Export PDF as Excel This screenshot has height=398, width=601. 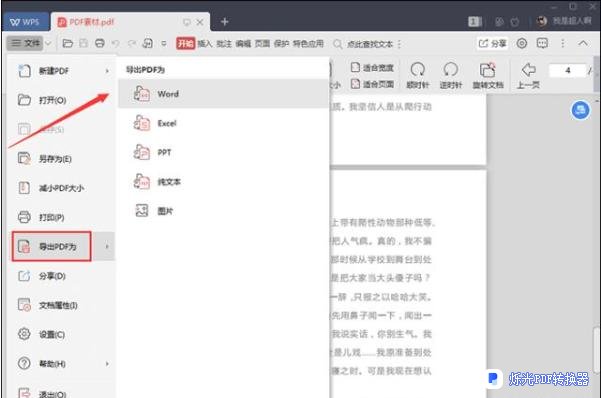click(x=223, y=123)
